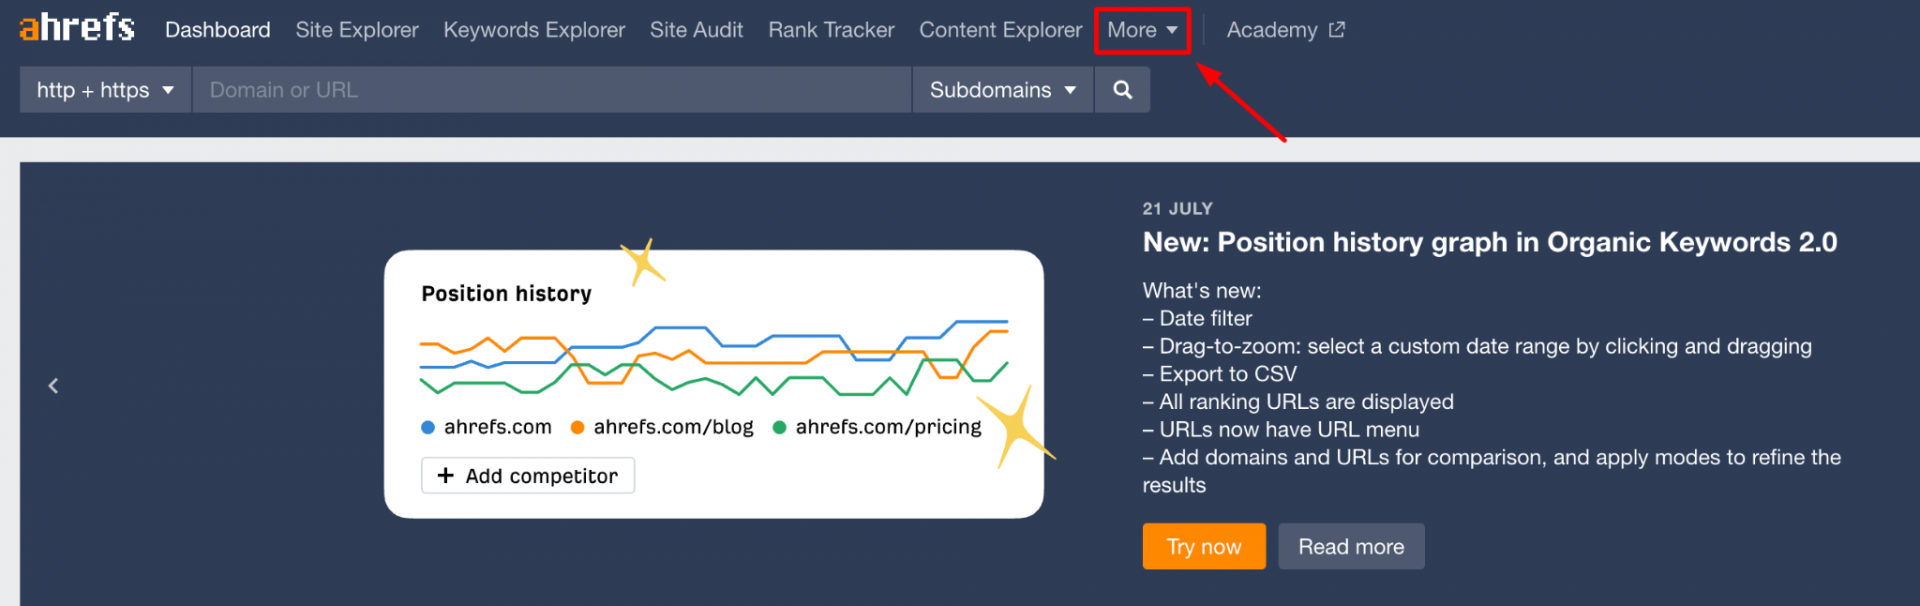This screenshot has width=1920, height=606.
Task: Click the ahrefs.com/pricing legend label
Action: coord(888,427)
